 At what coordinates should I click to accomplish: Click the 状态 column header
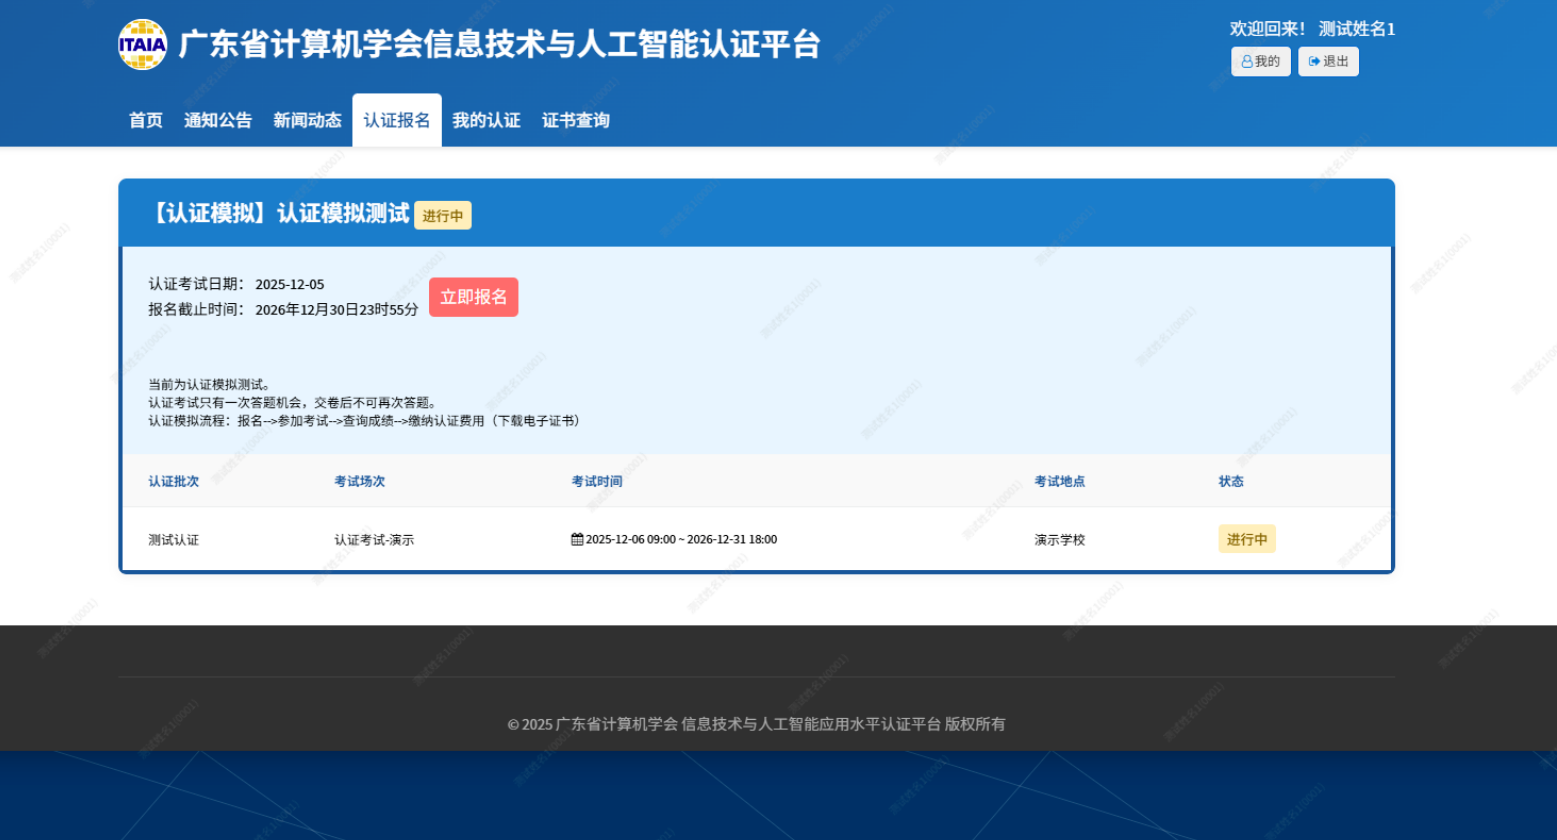click(1231, 481)
